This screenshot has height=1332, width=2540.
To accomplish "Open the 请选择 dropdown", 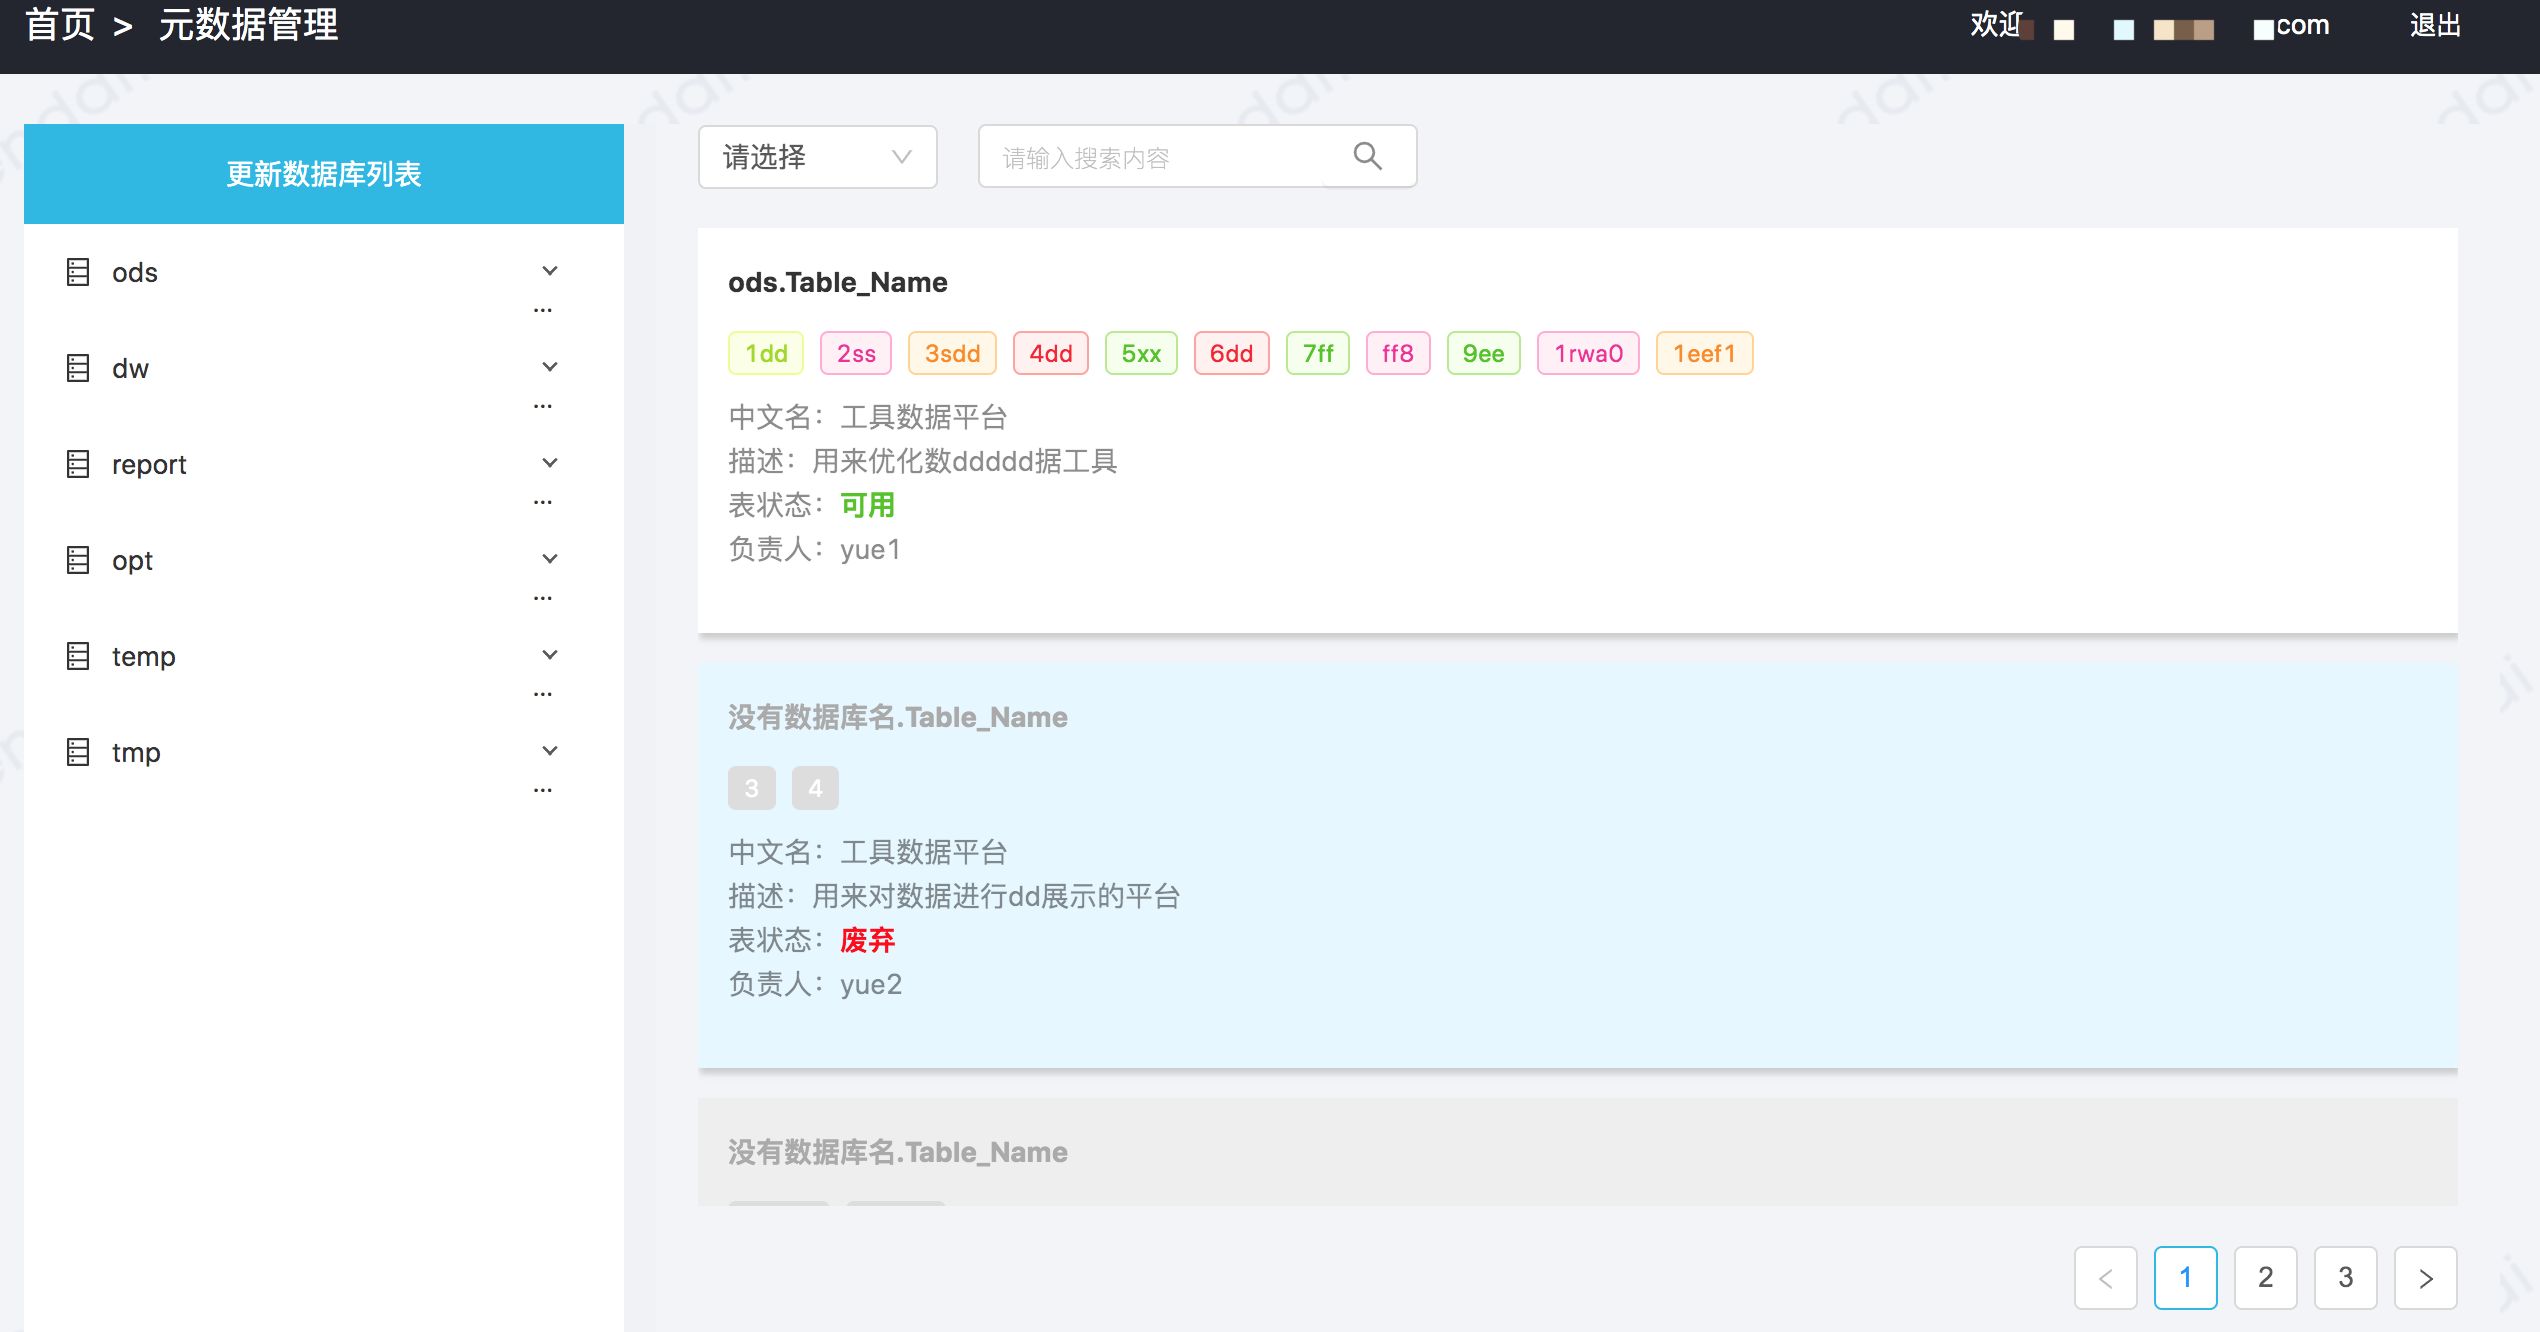I will [x=817, y=157].
